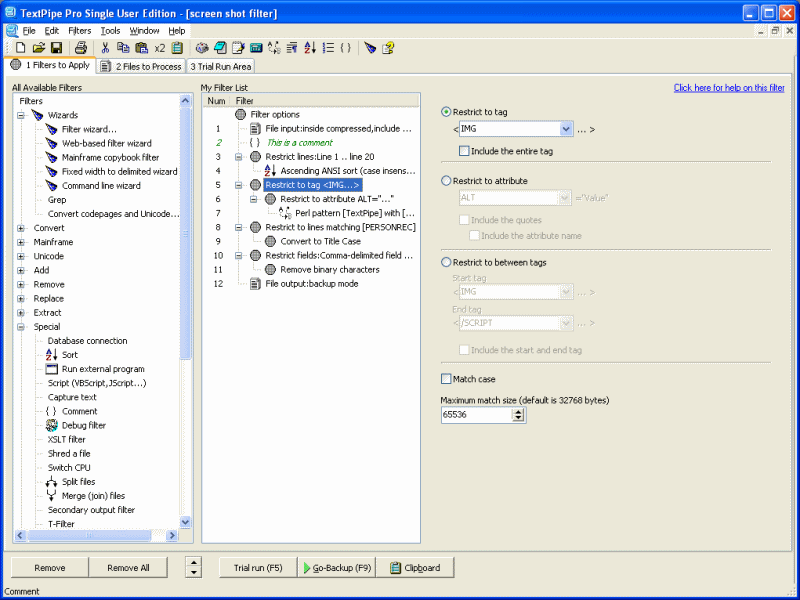Open the help on this filter link

pos(729,88)
